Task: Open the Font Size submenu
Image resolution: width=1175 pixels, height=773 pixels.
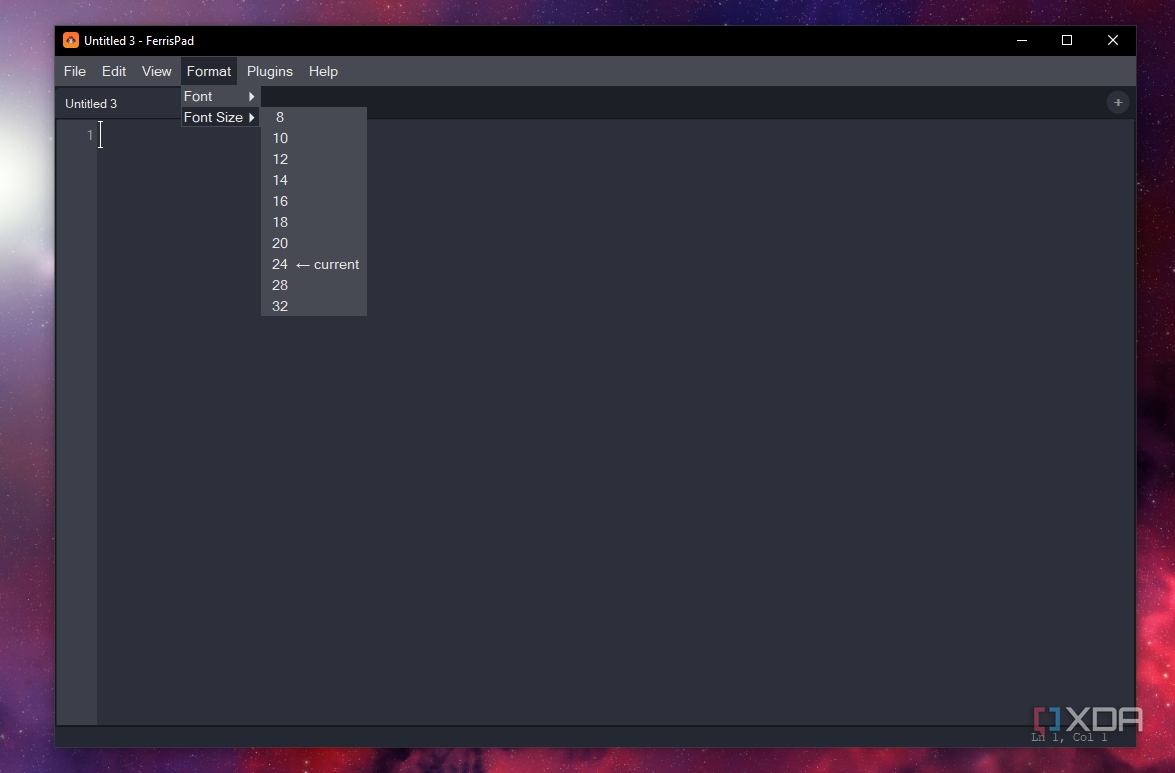Action: click(220, 118)
